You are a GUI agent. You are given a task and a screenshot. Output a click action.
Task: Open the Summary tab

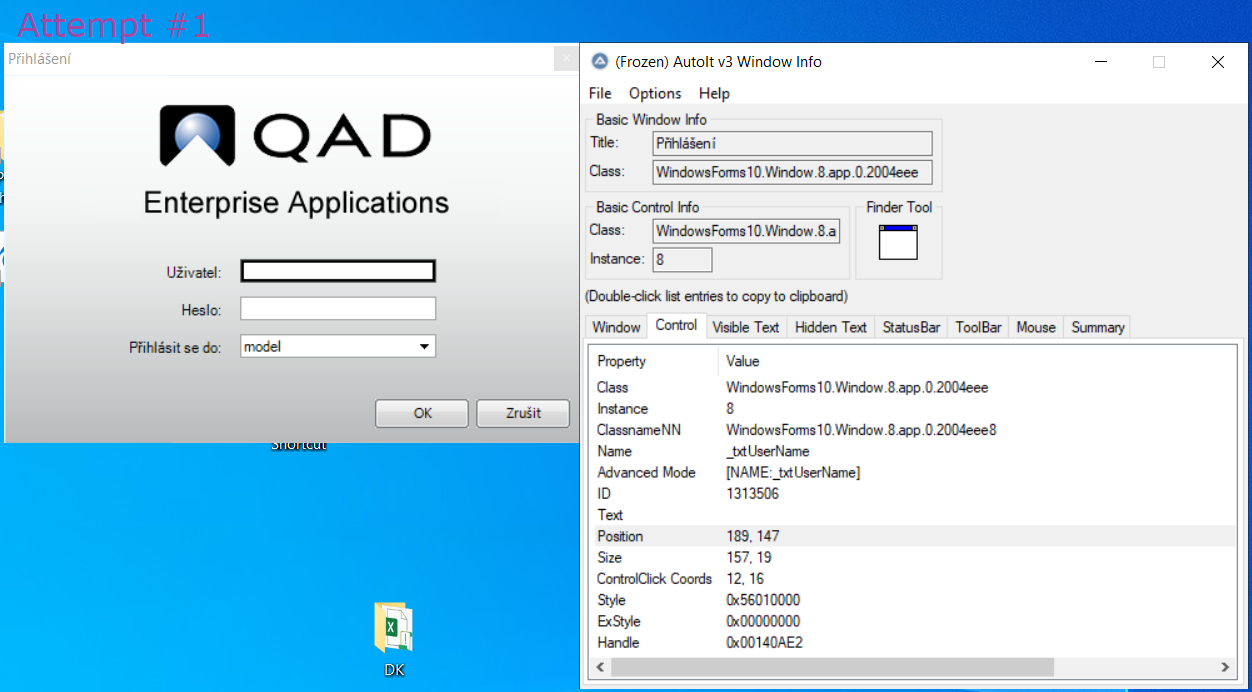click(1098, 327)
